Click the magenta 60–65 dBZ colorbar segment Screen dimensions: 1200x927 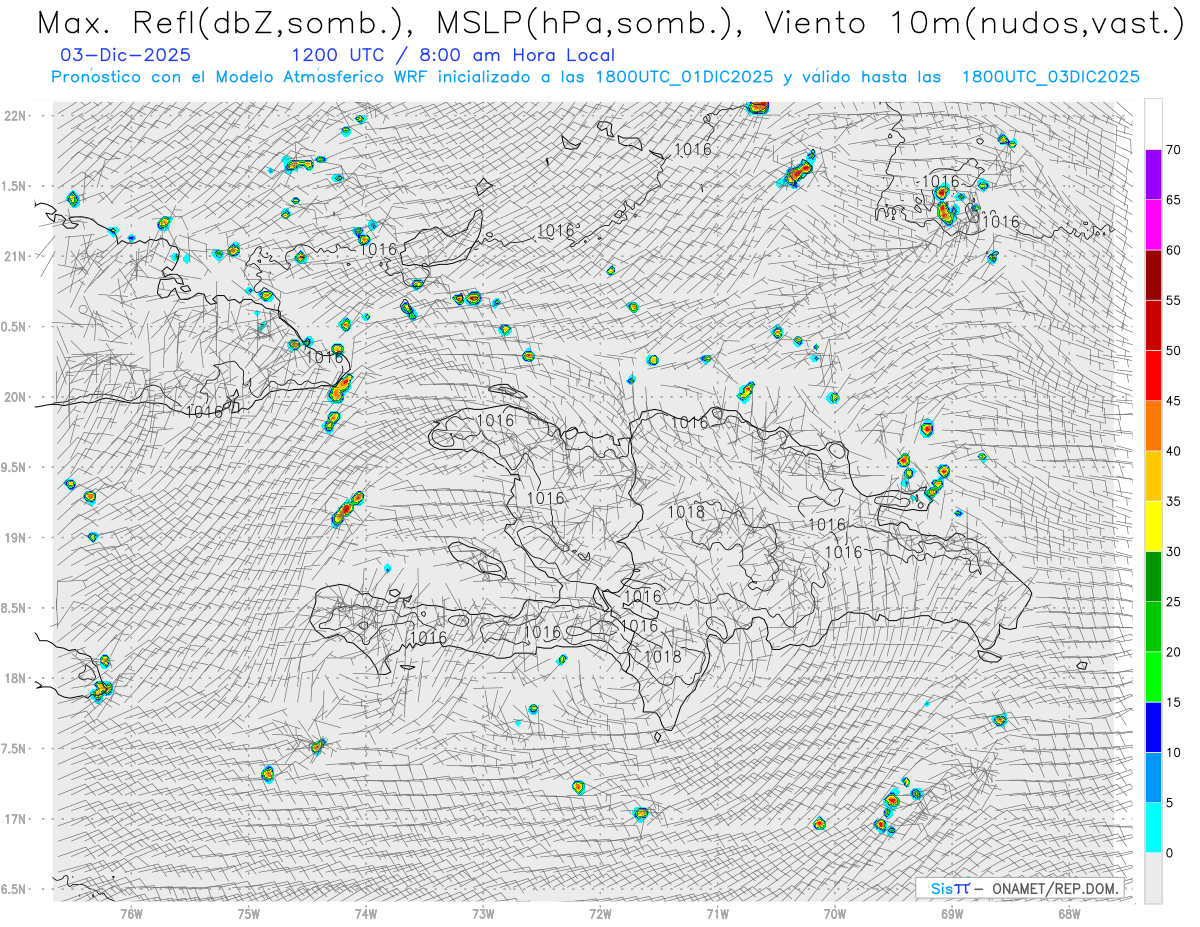point(1153,225)
